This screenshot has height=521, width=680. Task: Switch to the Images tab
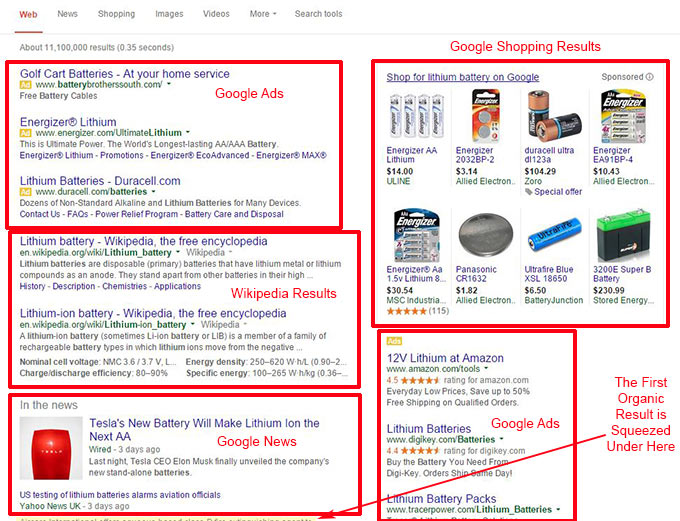169,14
